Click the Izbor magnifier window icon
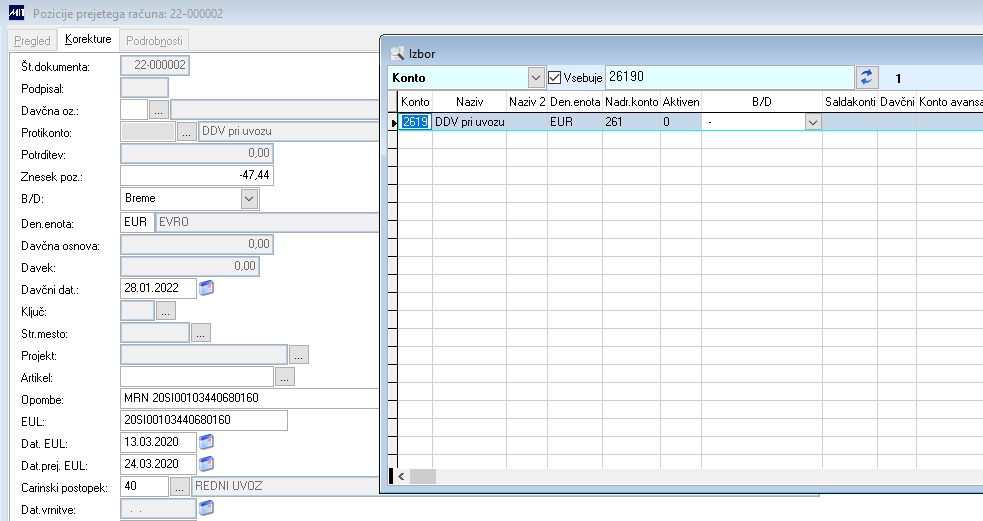This screenshot has height=521, width=983. point(397,53)
